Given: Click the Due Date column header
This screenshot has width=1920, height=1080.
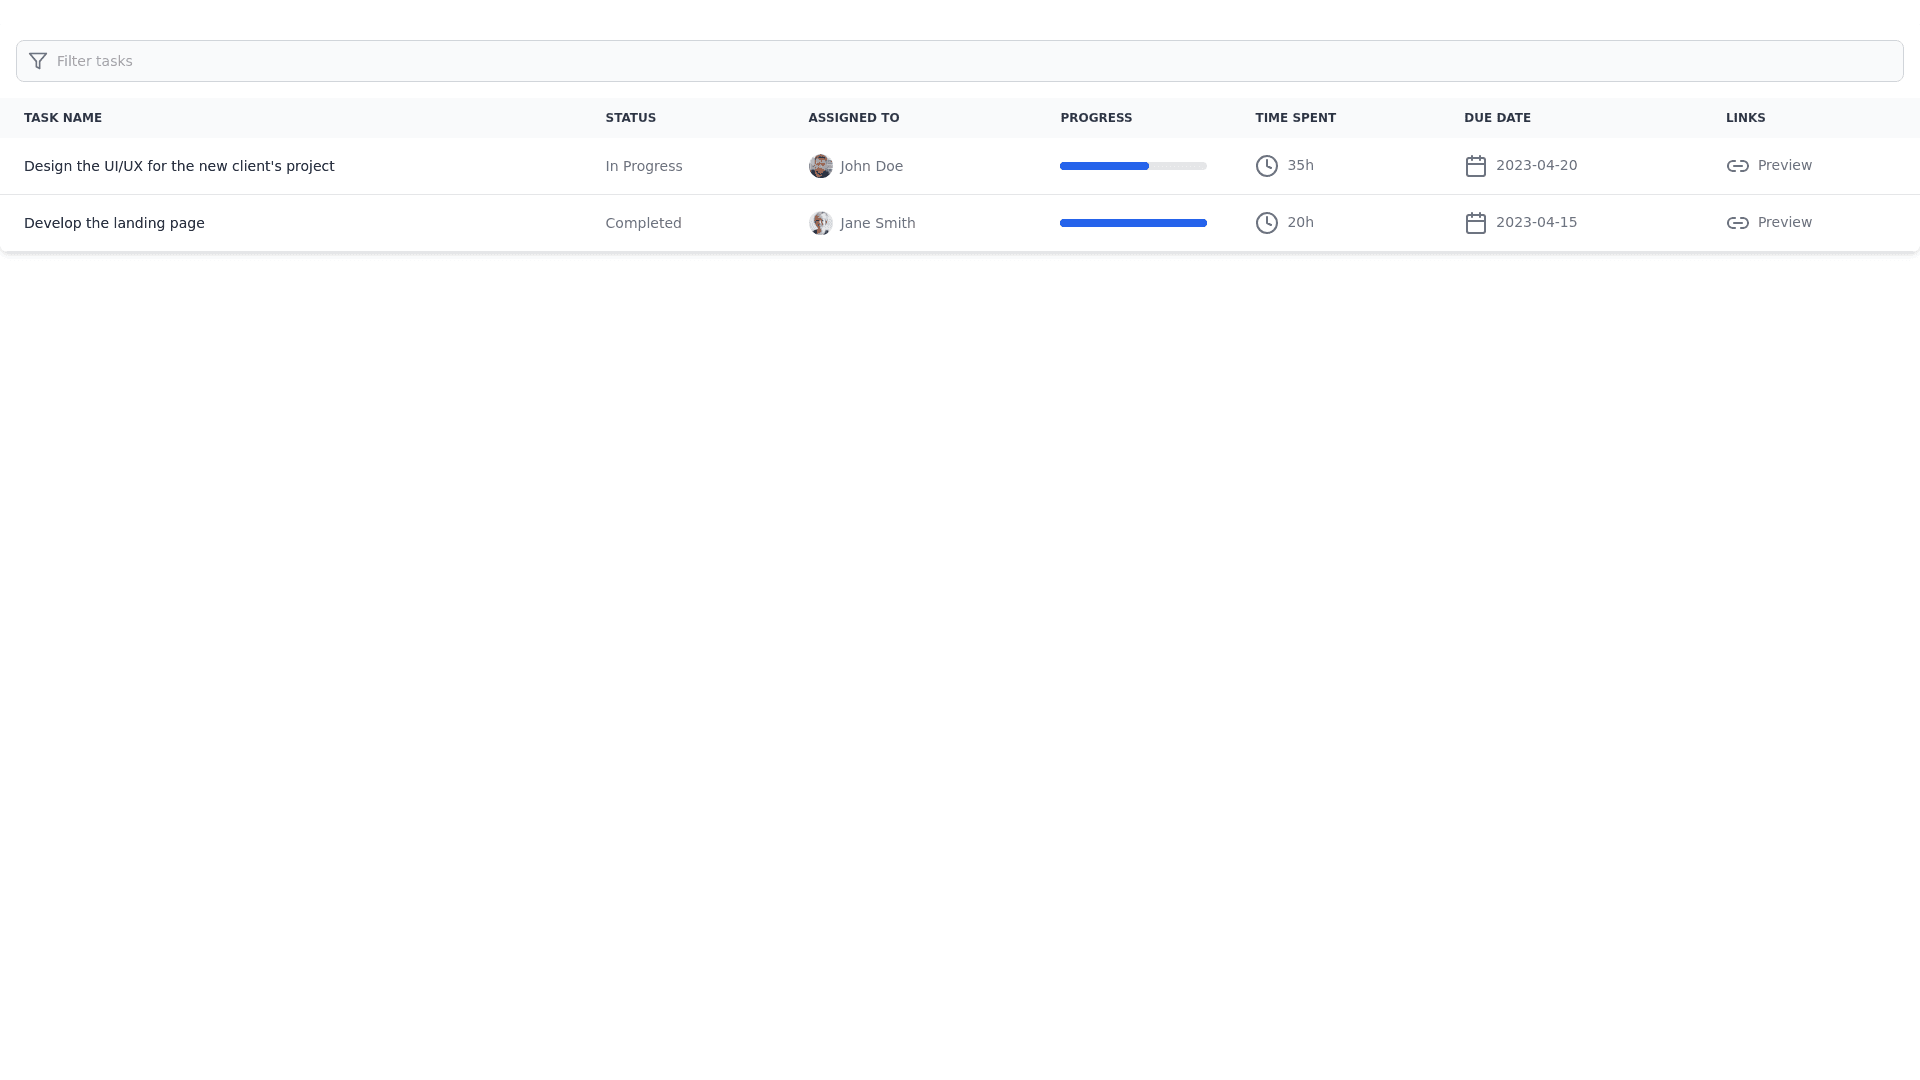Looking at the screenshot, I should (1497, 118).
